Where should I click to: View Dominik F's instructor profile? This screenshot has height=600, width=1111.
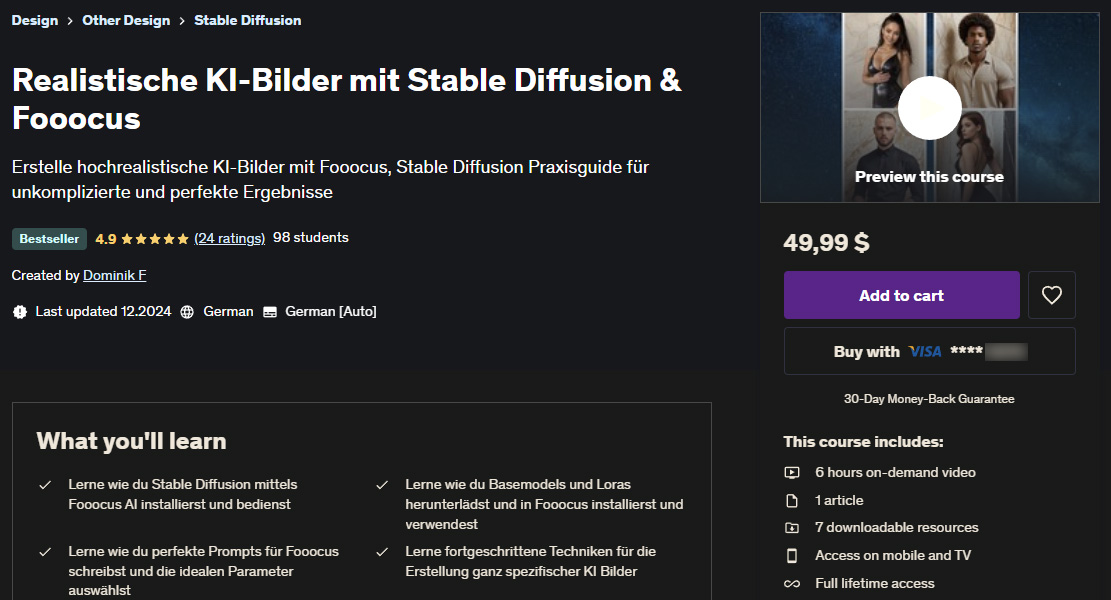(x=114, y=275)
